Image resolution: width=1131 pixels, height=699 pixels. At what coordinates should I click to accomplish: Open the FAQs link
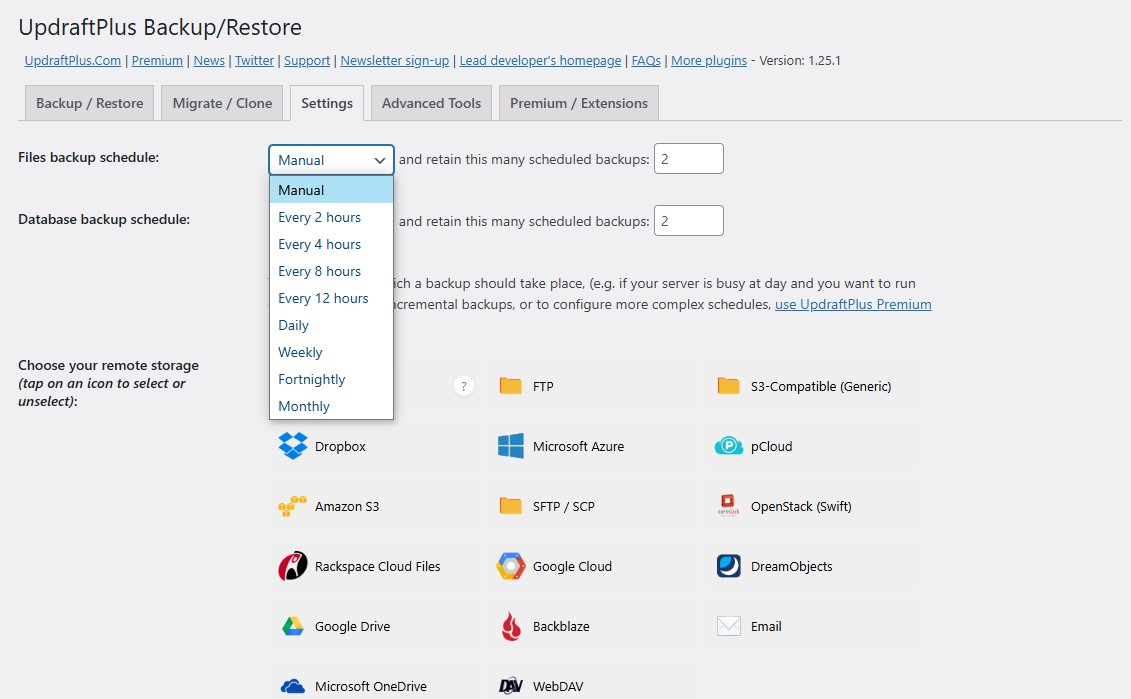[x=646, y=61]
